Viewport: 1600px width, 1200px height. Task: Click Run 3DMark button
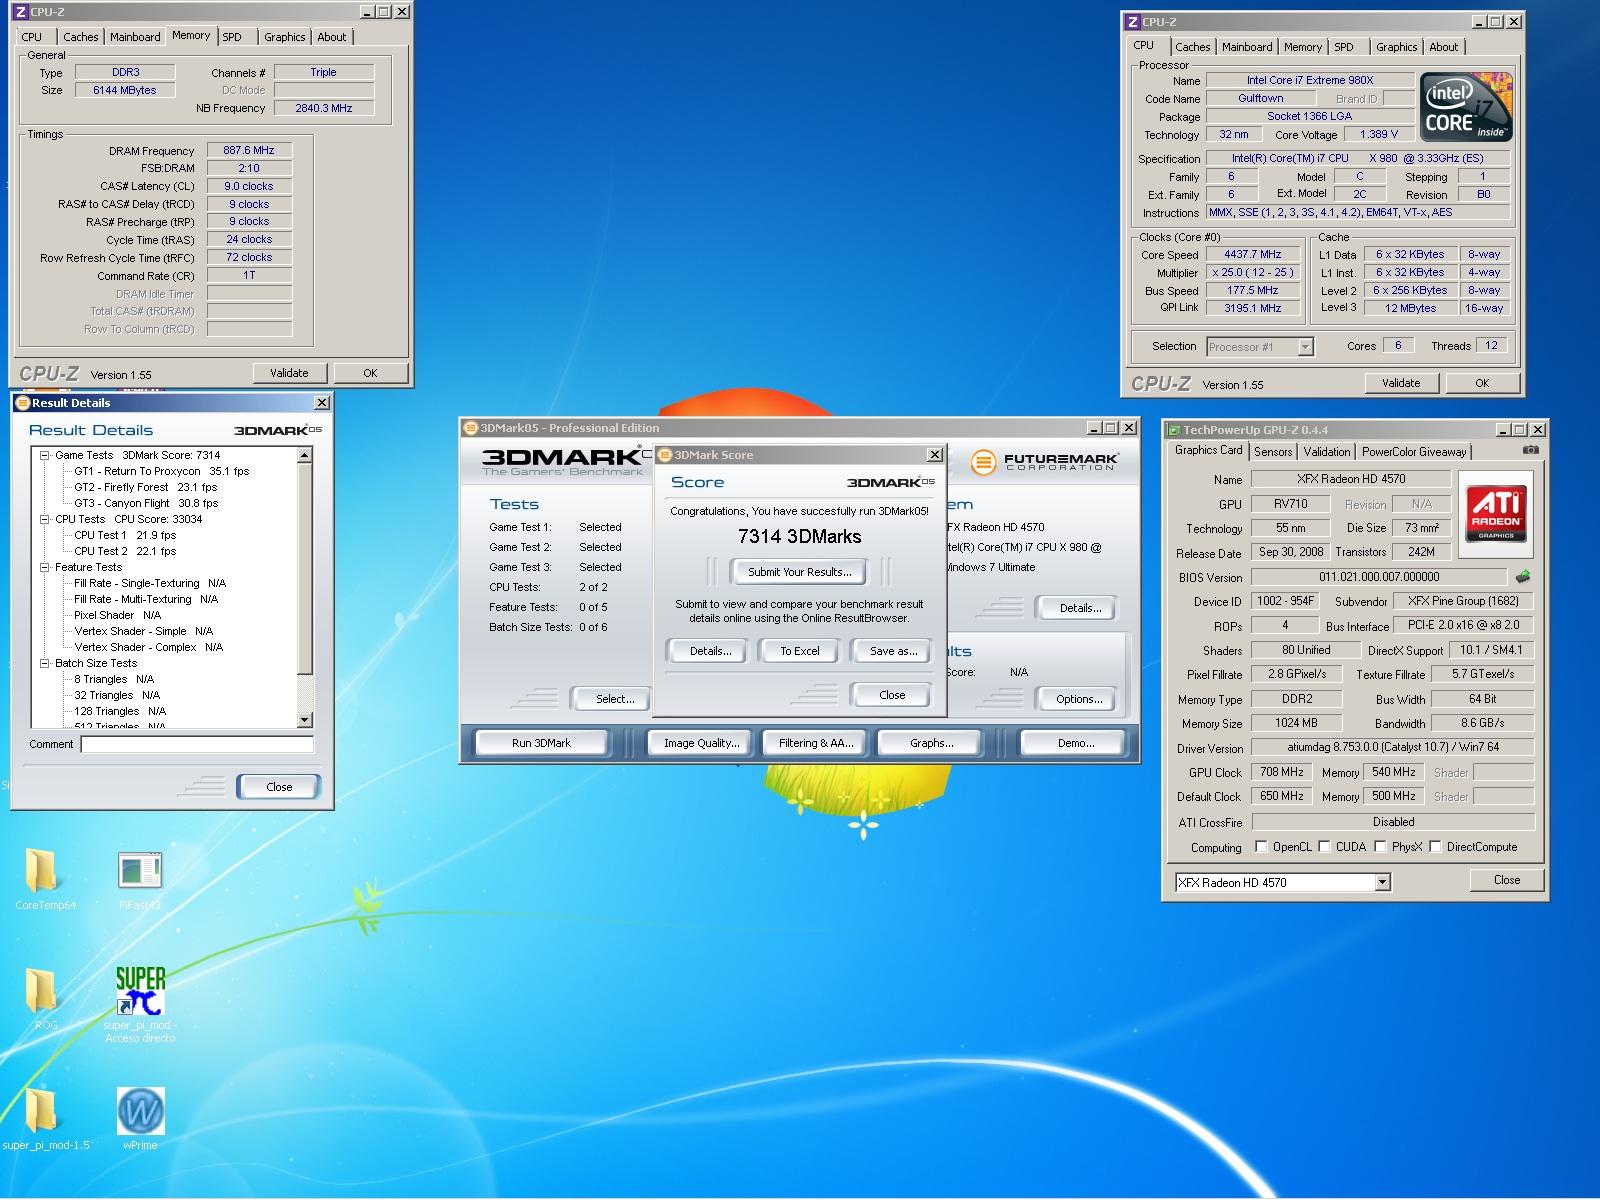tap(541, 743)
